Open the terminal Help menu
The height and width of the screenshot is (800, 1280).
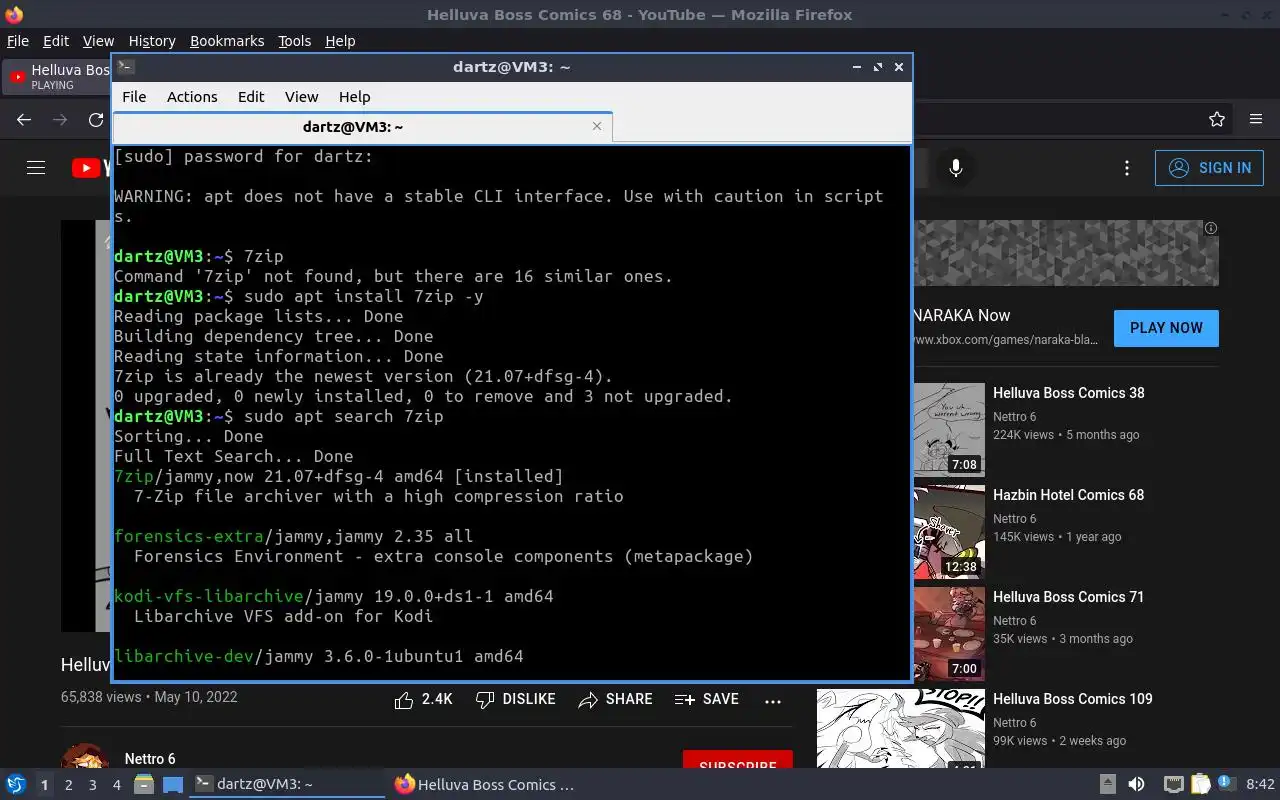(355, 97)
